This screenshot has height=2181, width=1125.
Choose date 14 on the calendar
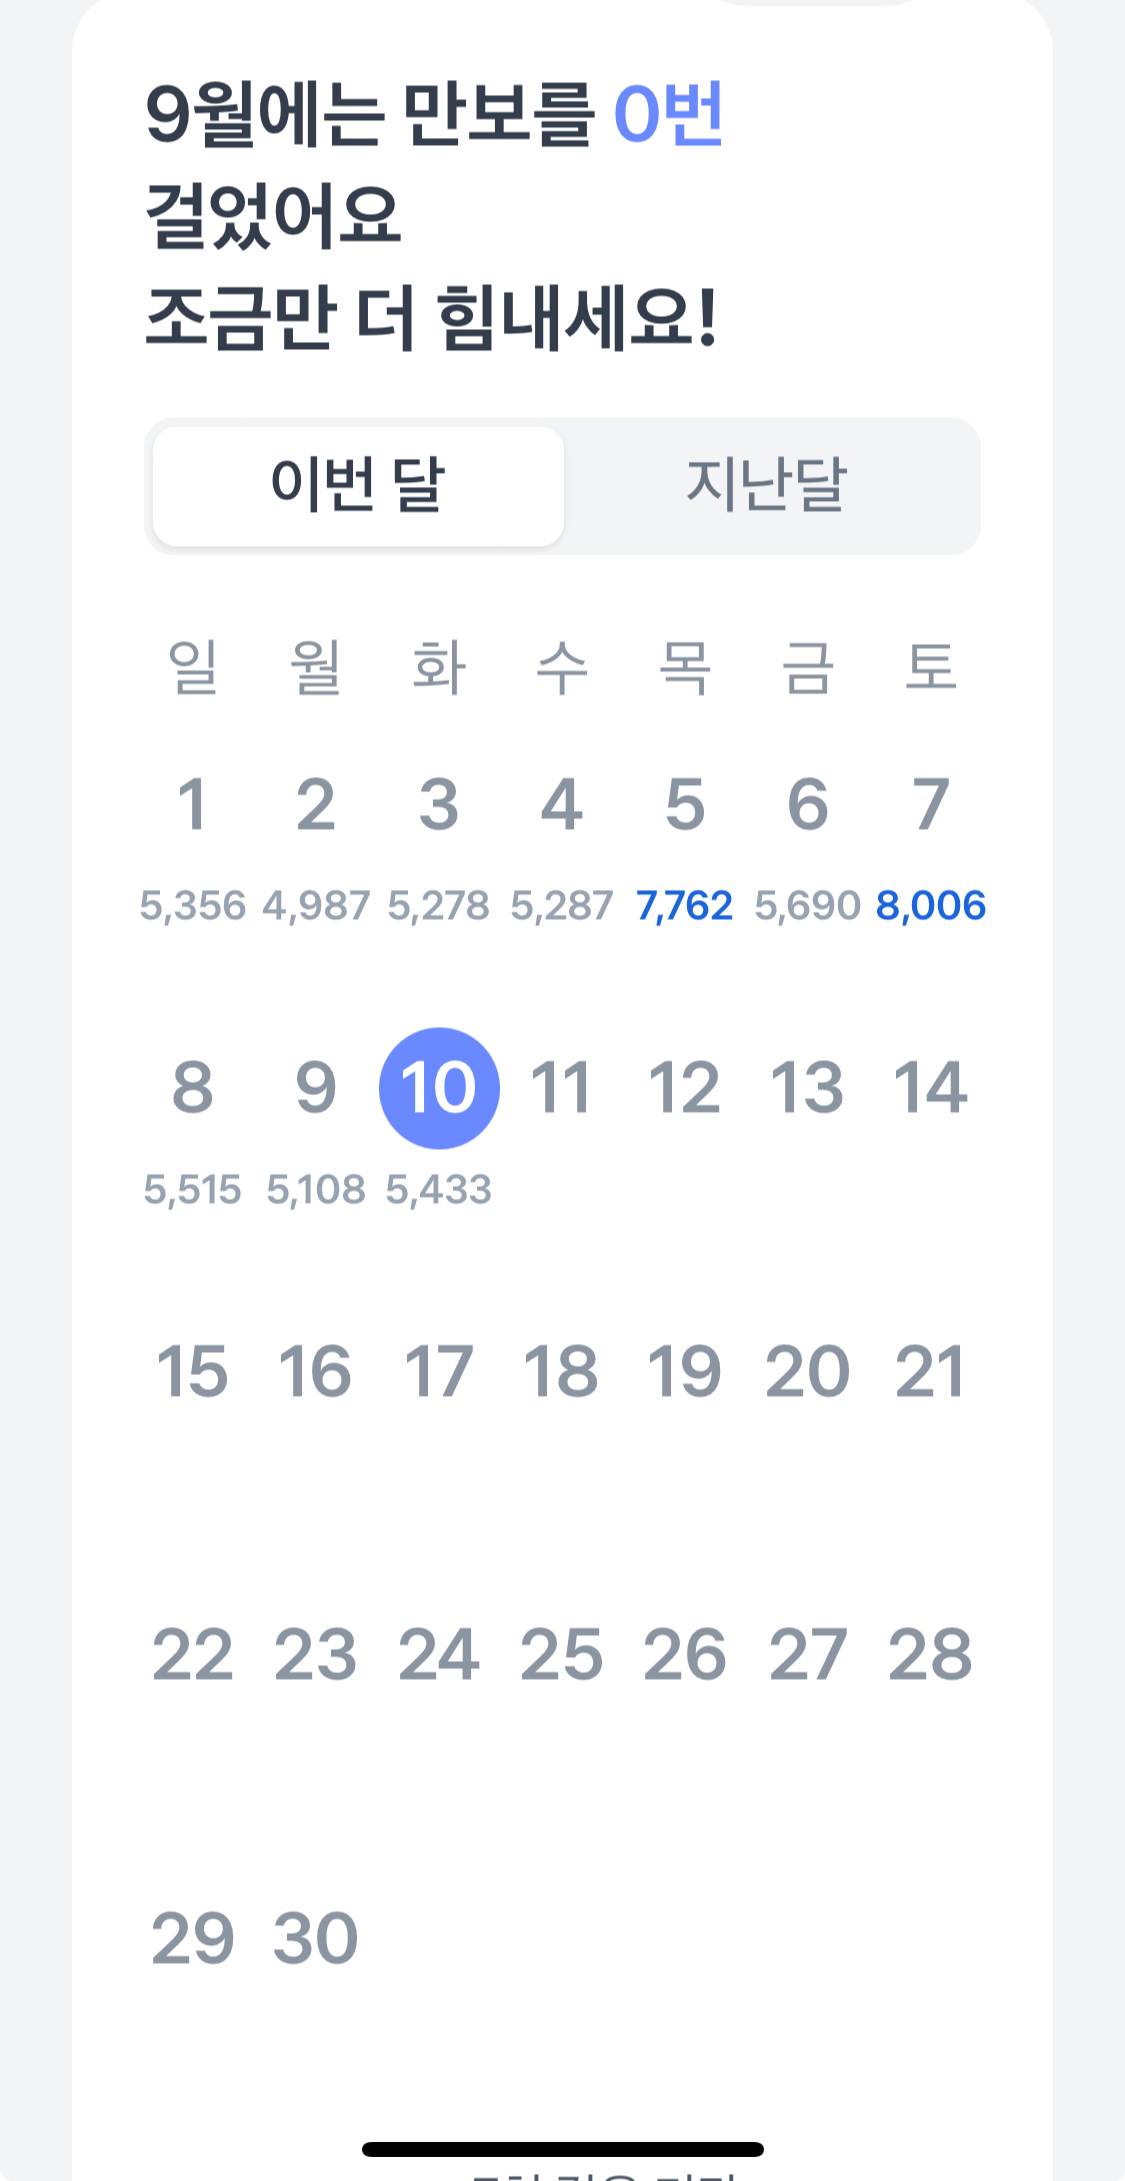(930, 1088)
